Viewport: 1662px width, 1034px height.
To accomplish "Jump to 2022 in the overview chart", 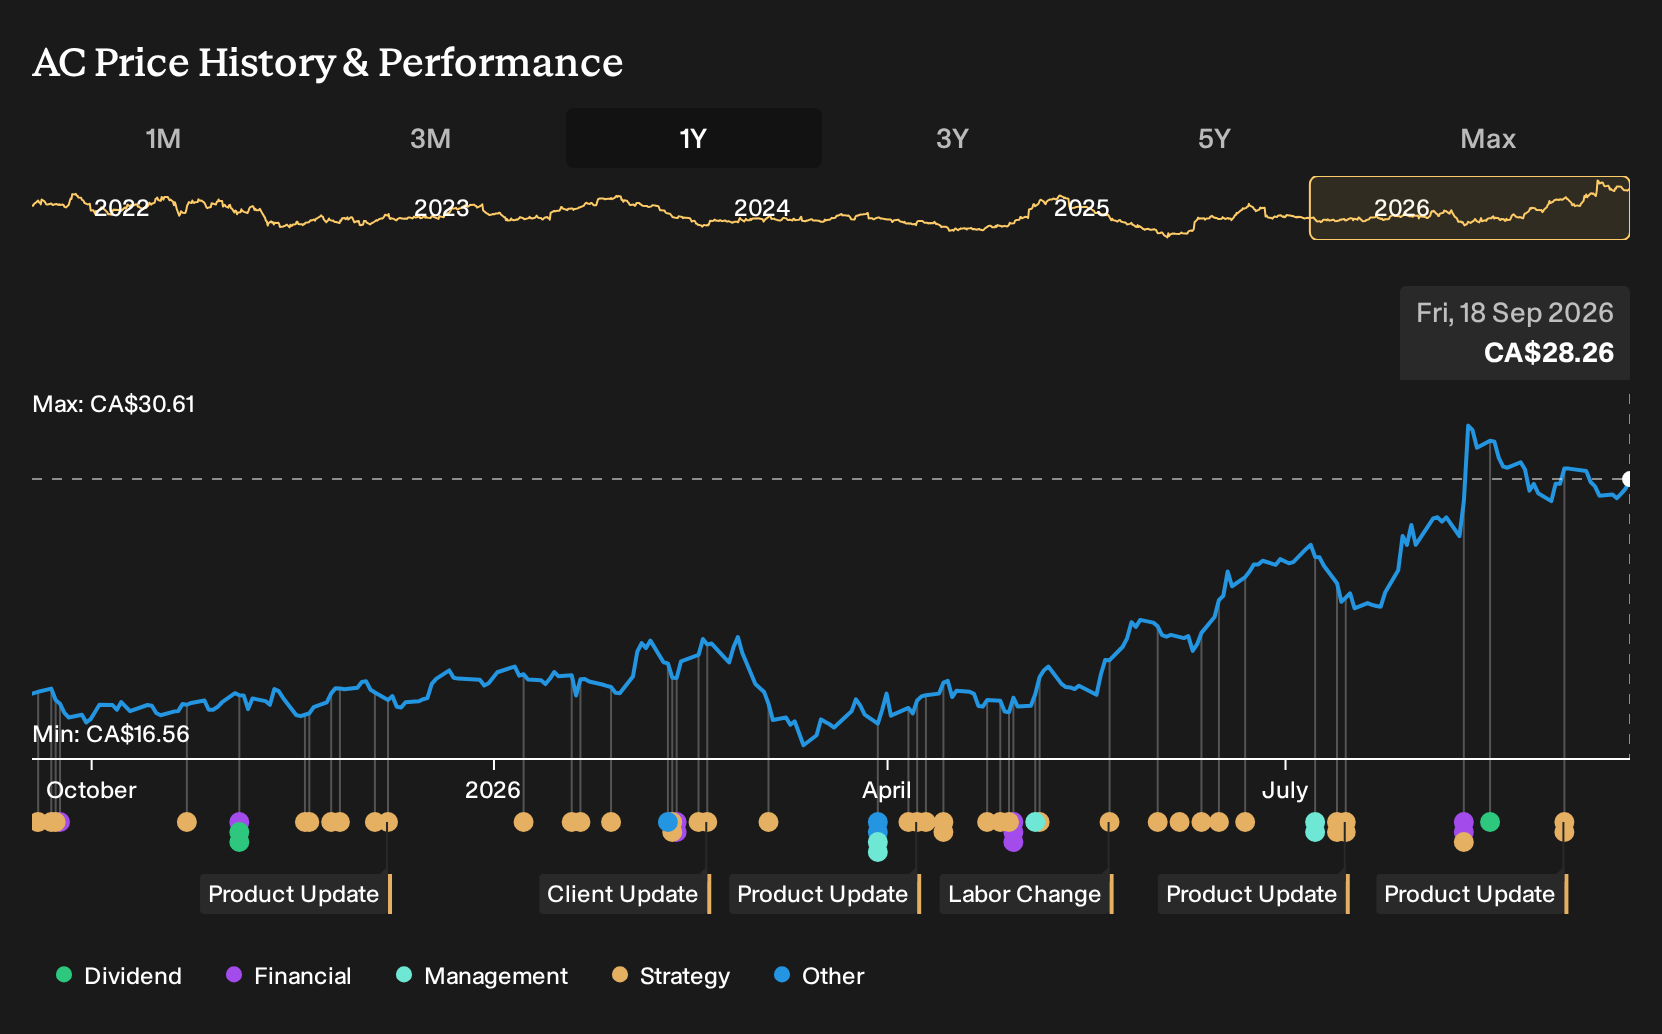I will pyautogui.click(x=121, y=208).
